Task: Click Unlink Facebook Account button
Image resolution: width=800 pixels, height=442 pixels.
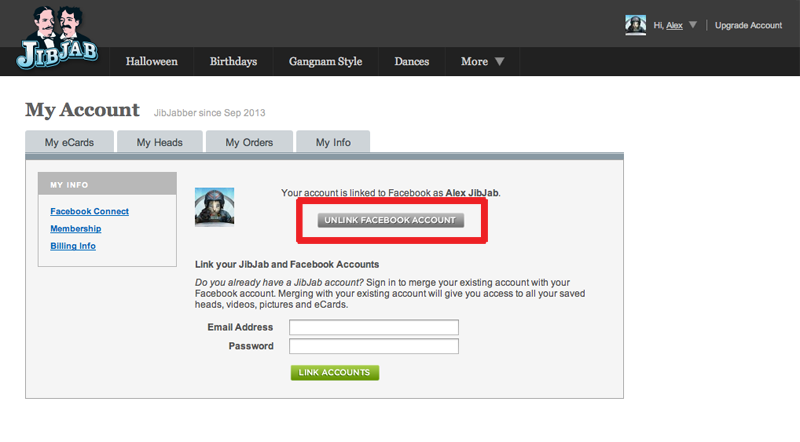Action: point(390,220)
